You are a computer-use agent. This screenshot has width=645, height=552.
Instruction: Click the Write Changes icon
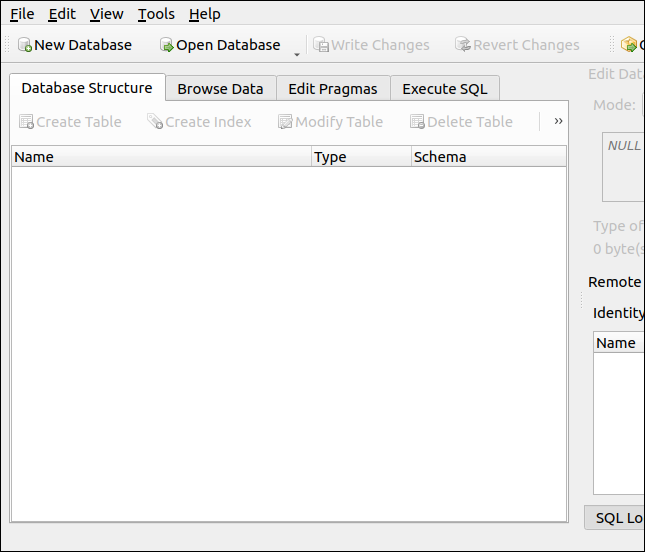pyautogui.click(x=321, y=45)
